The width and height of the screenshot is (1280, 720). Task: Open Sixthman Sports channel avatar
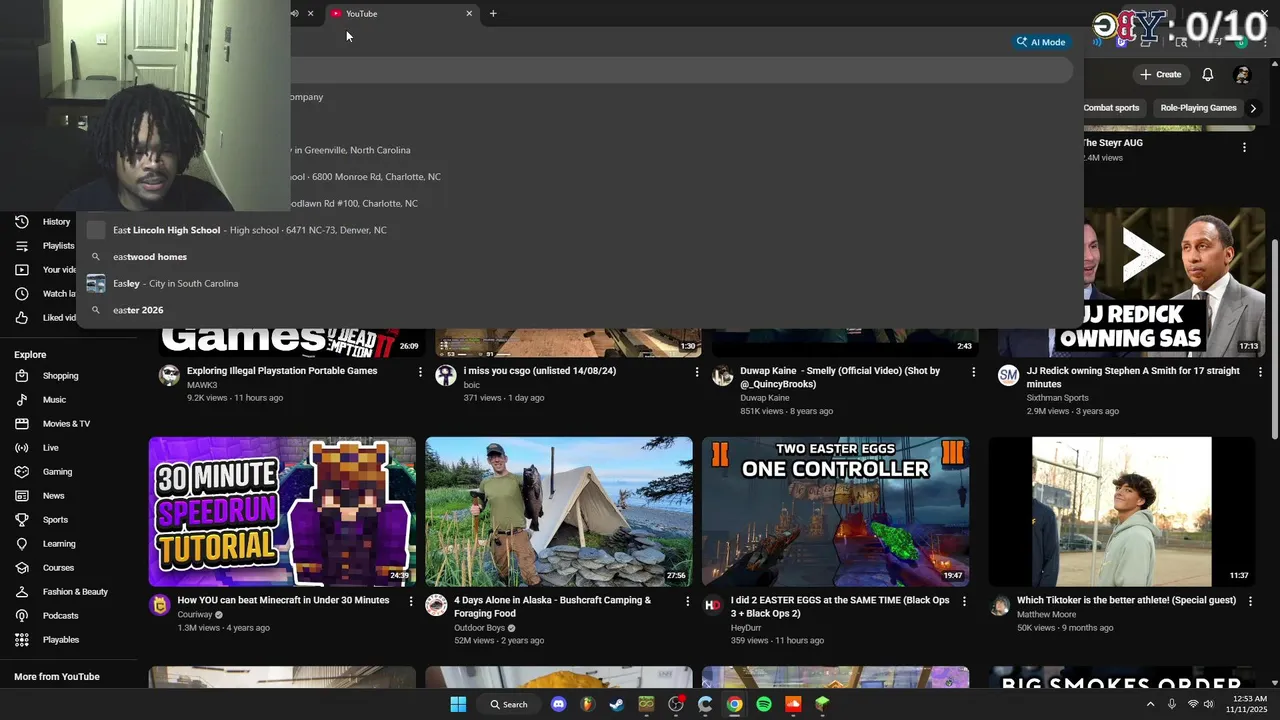tap(1008, 376)
